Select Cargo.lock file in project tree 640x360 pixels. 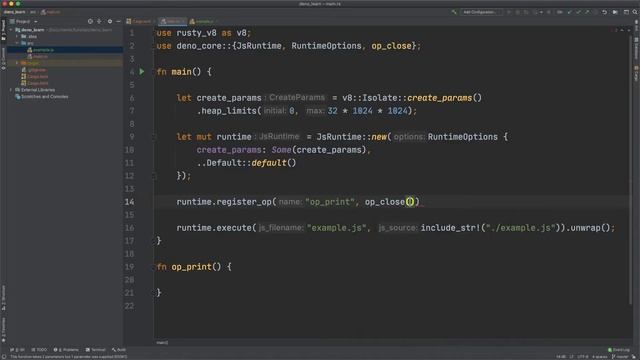35,76
